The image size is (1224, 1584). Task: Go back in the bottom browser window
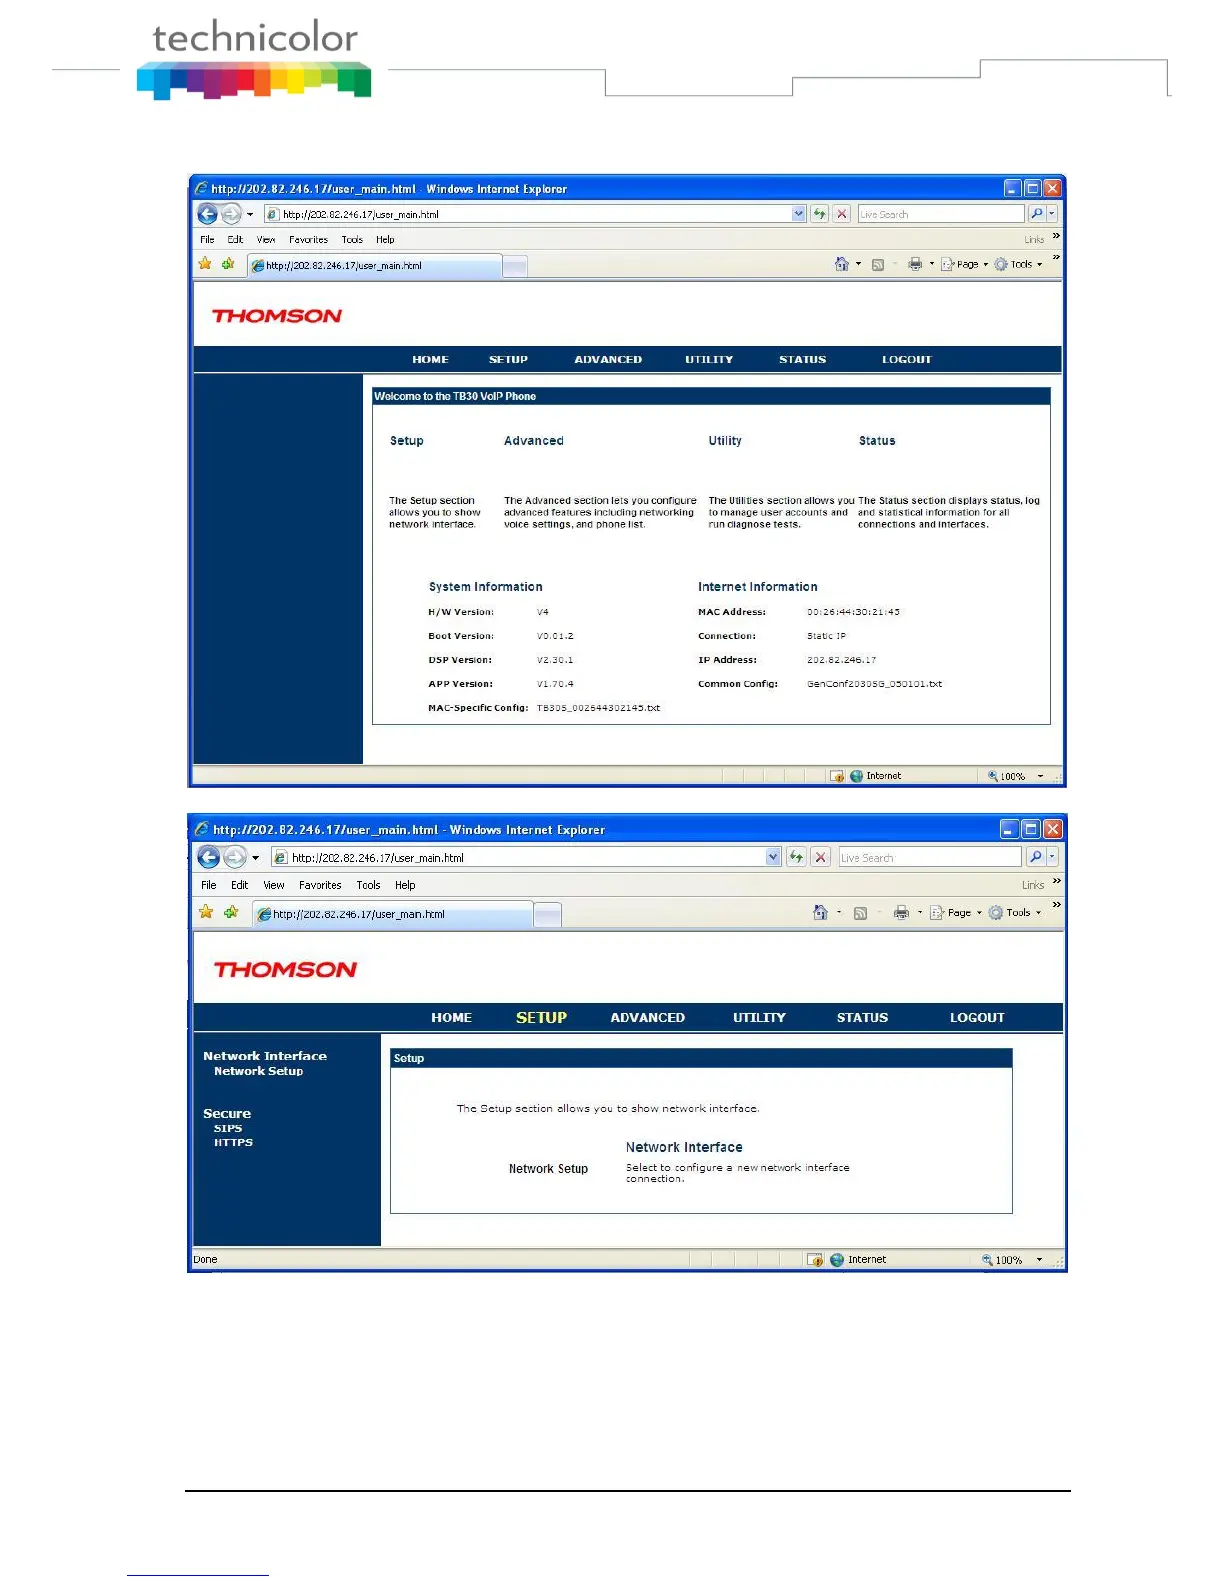point(208,857)
